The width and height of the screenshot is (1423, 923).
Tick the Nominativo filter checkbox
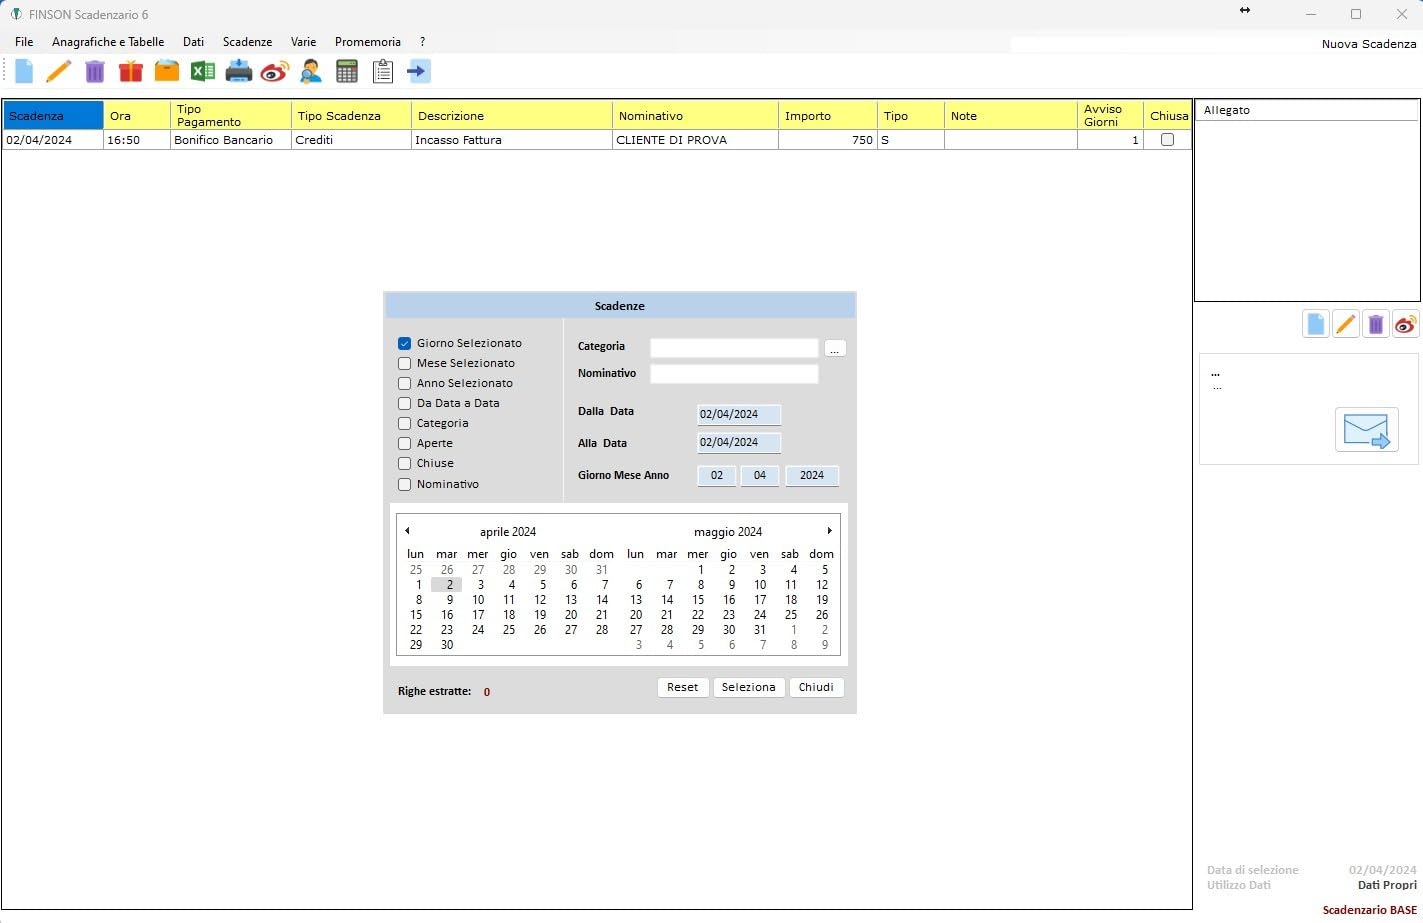coord(405,484)
